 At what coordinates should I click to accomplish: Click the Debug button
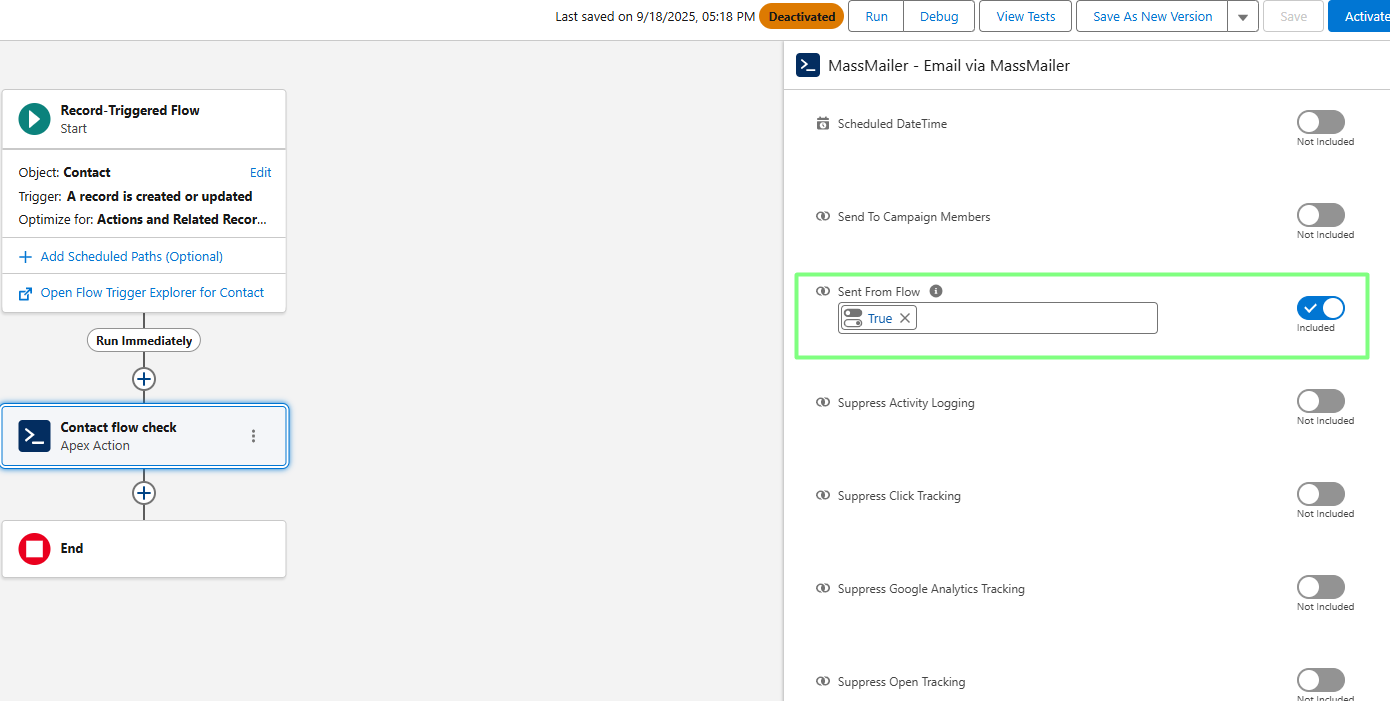click(x=939, y=16)
